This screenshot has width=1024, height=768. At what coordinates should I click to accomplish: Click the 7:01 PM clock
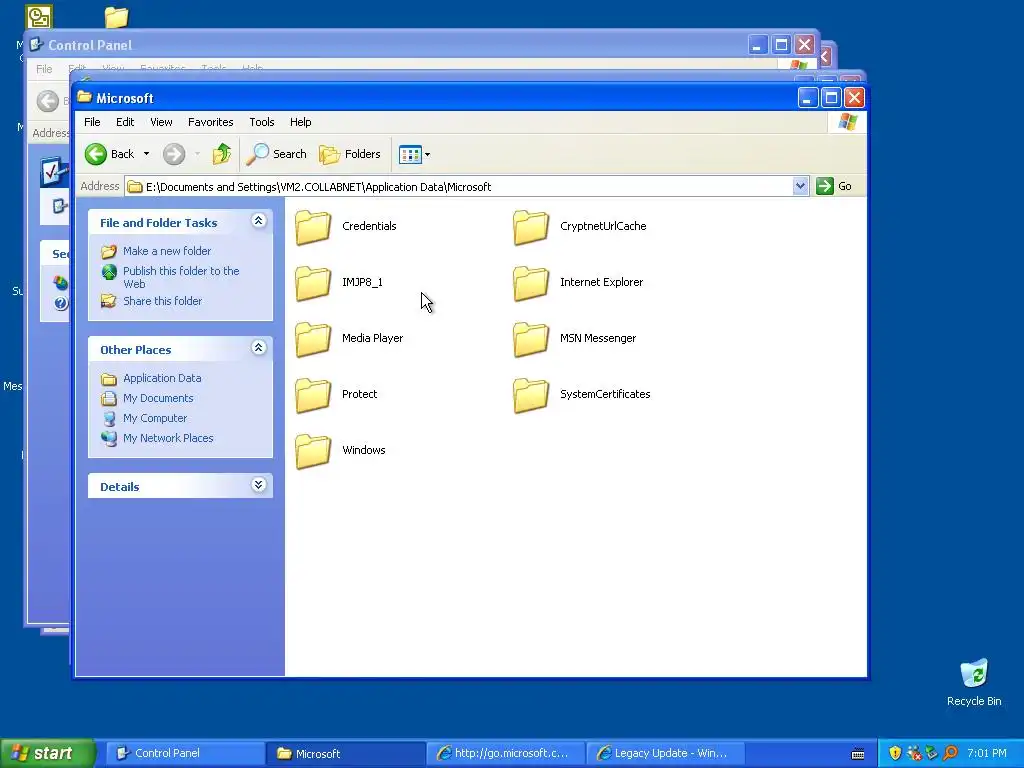(x=987, y=754)
